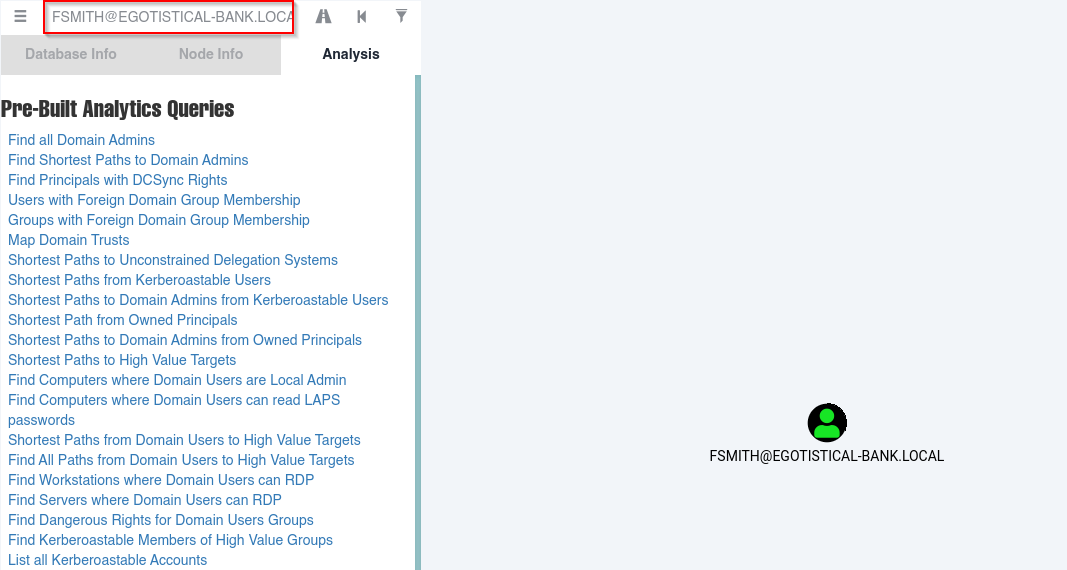The image size is (1067, 570).
Task: Run Shortest Paths to High Value Targets
Action: pyautogui.click(x=122, y=360)
